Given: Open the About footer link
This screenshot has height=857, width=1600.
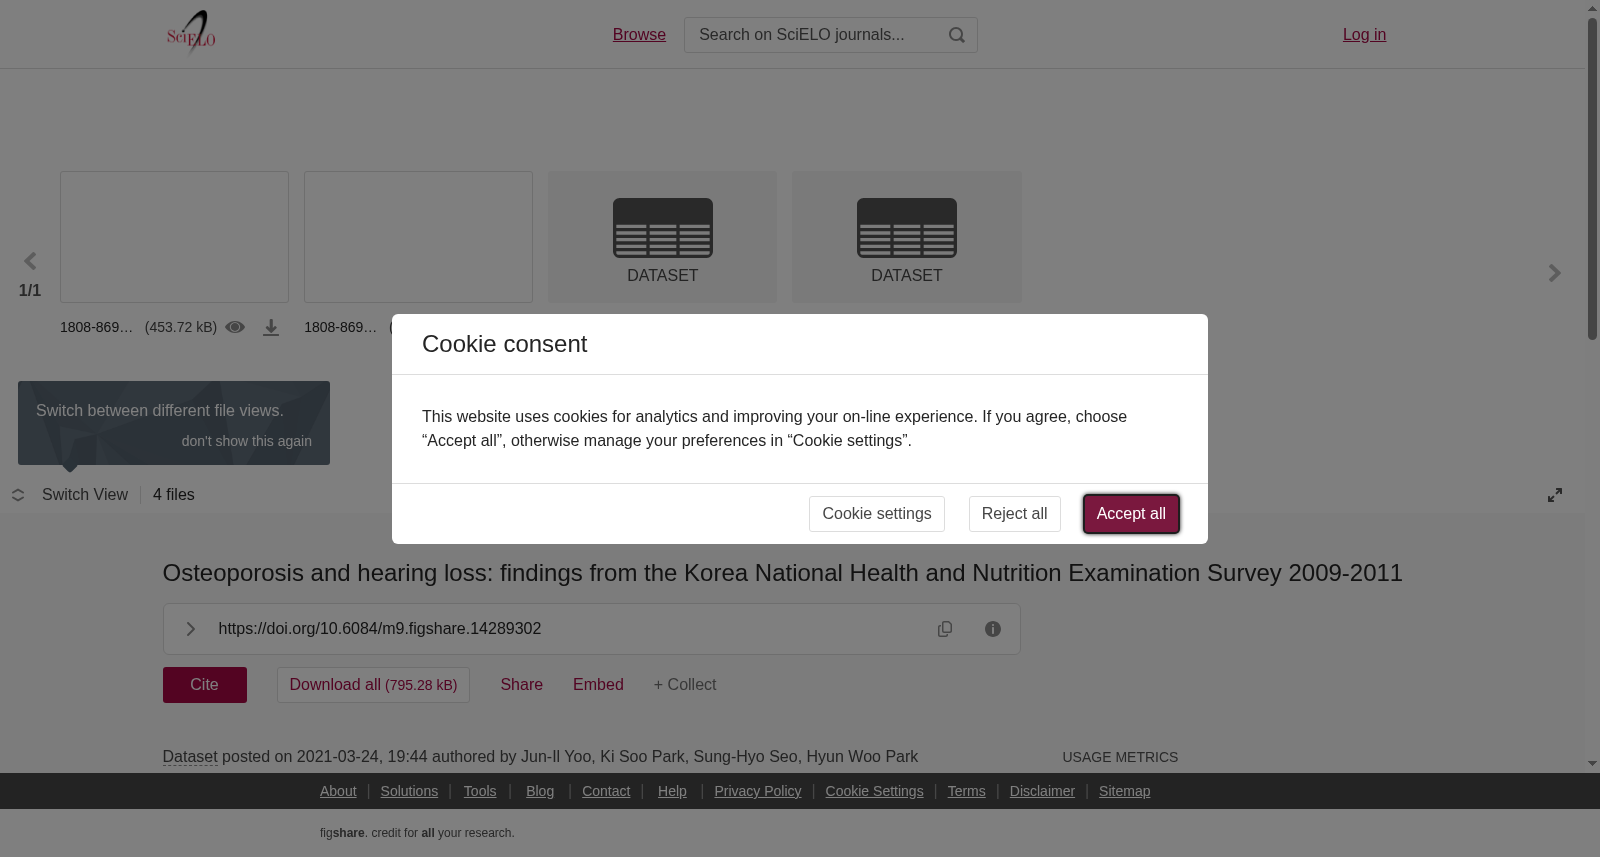Looking at the screenshot, I should 338,791.
